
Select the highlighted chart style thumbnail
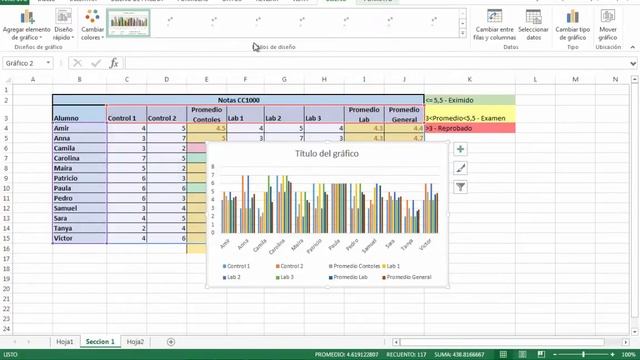[x=129, y=22]
